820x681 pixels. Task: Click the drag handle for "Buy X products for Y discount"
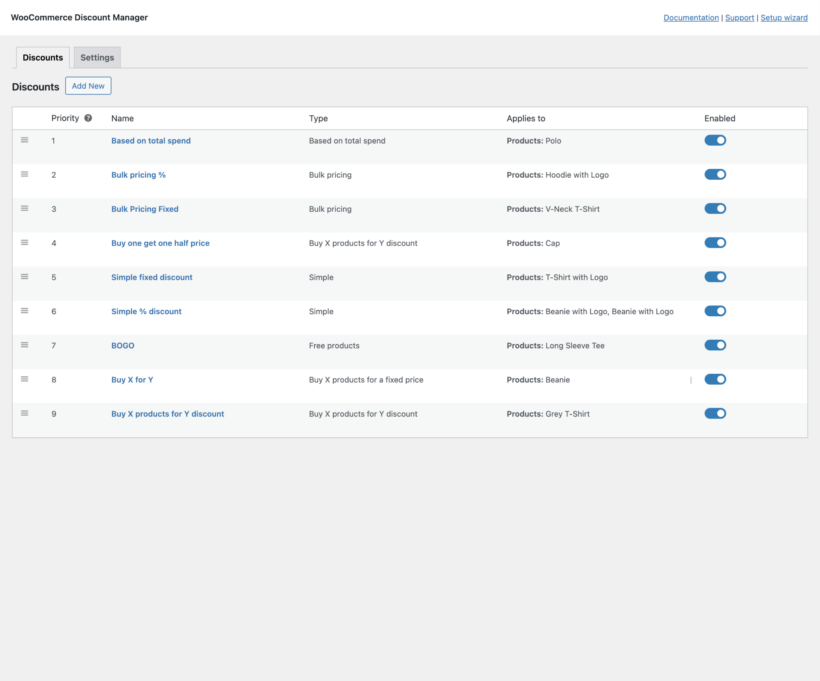pos(24,413)
